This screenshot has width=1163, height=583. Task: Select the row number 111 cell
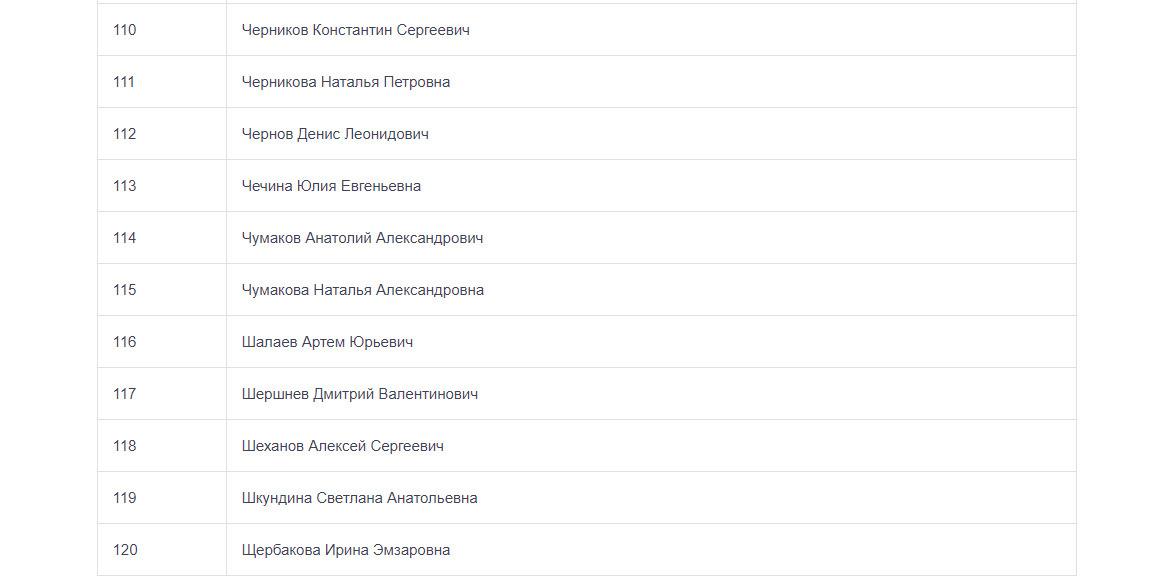(x=124, y=82)
